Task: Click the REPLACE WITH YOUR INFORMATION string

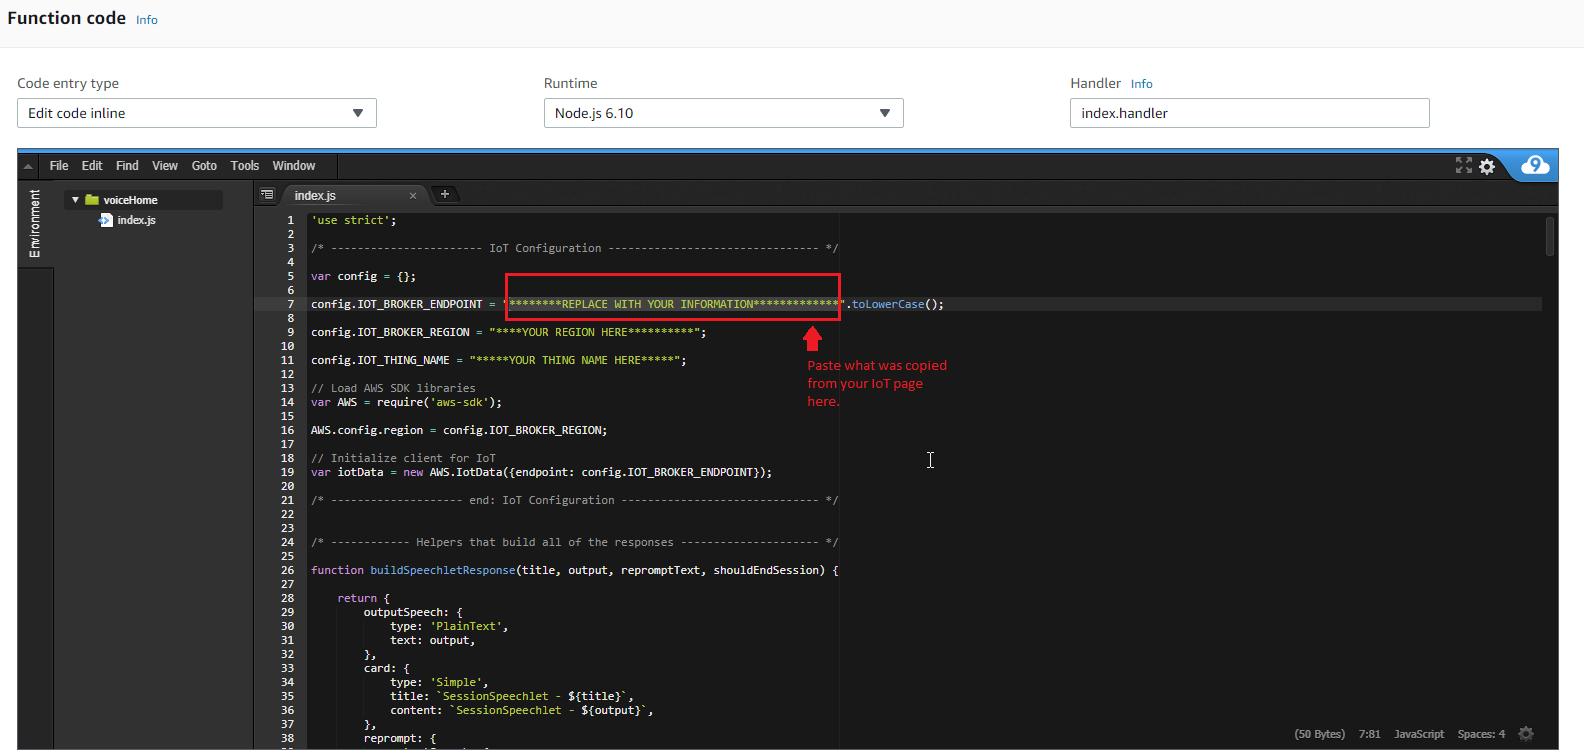Action: click(674, 304)
